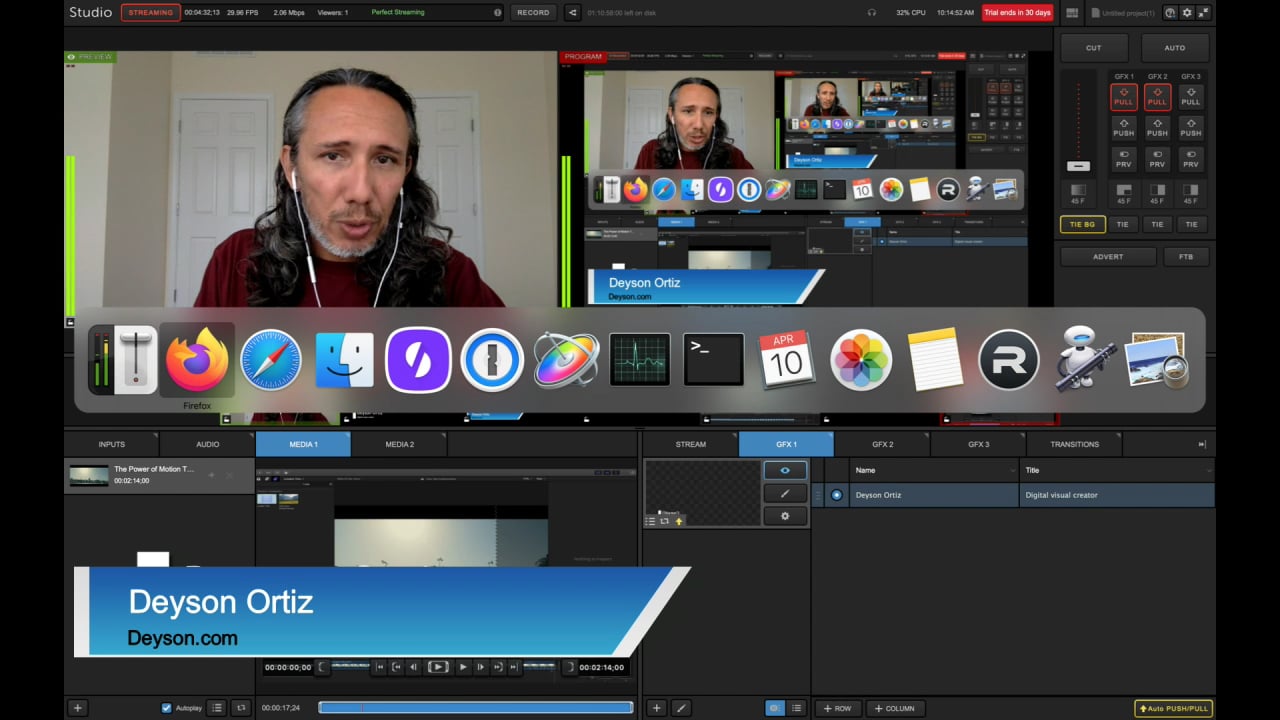Switch GFX panel to list view
Viewport: 1280px width, 720px height.
tap(796, 708)
